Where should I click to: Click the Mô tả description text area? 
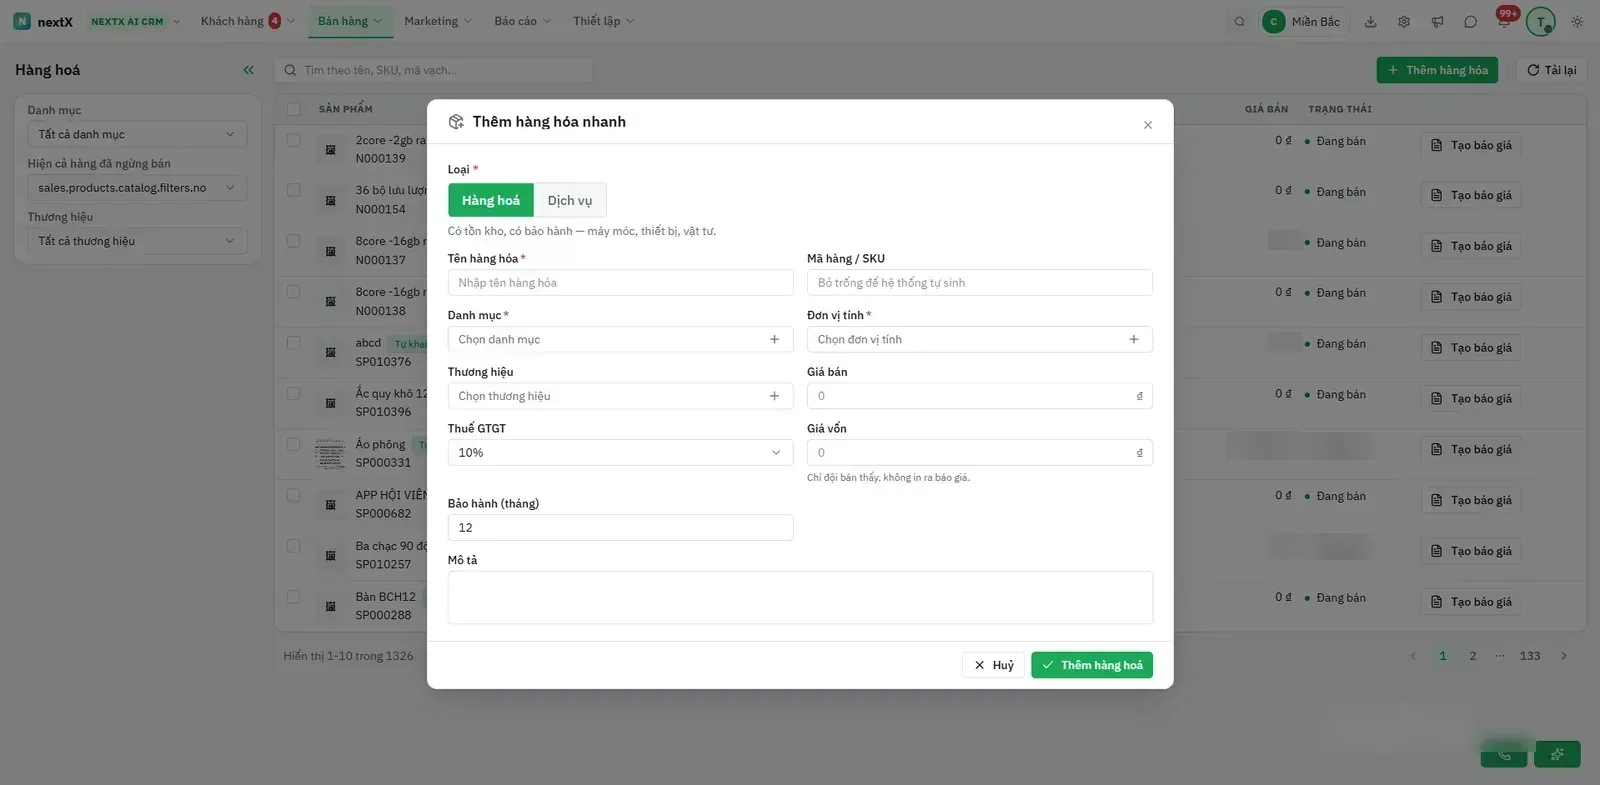(800, 598)
